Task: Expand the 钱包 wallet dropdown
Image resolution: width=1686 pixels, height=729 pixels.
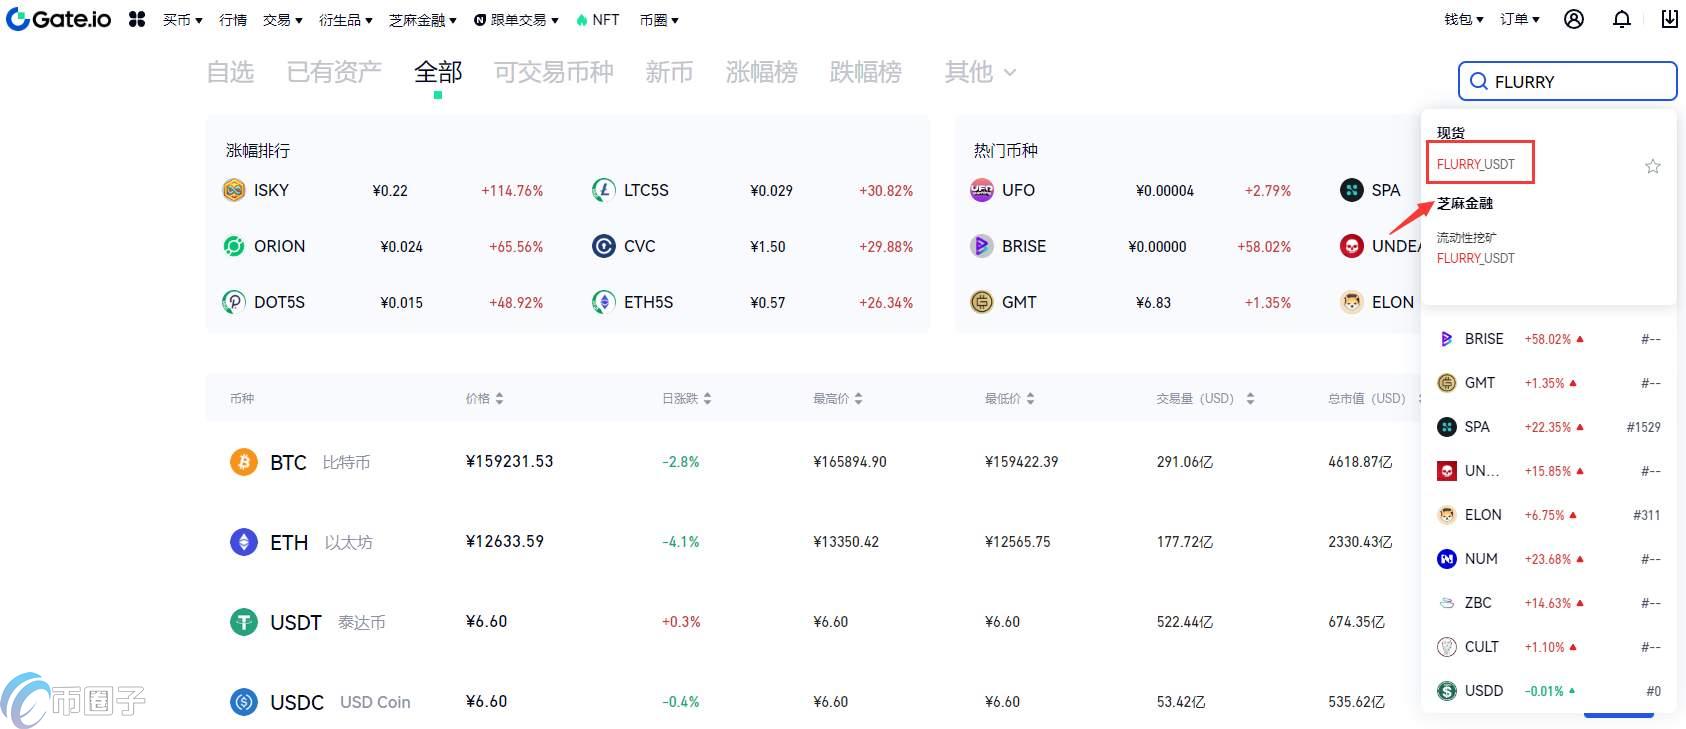Action: pyautogui.click(x=1464, y=19)
